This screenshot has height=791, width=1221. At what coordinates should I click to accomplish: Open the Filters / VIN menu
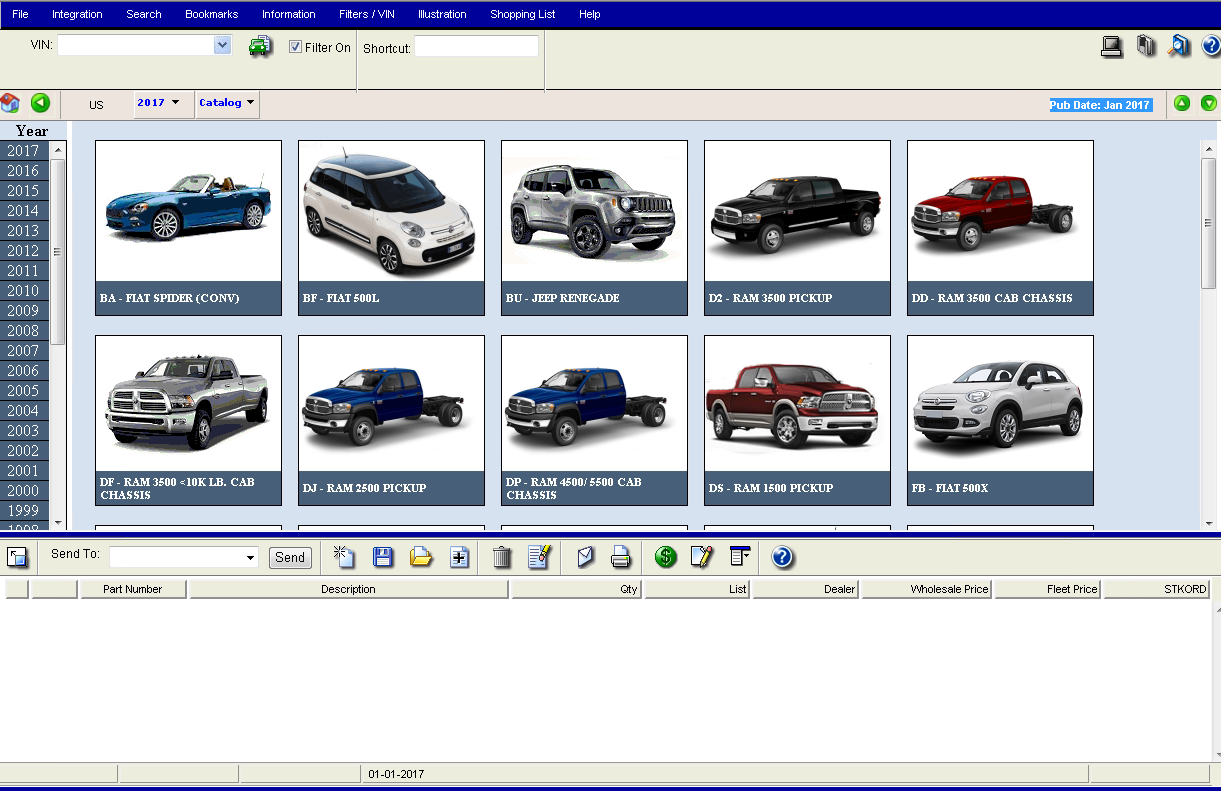tap(367, 14)
